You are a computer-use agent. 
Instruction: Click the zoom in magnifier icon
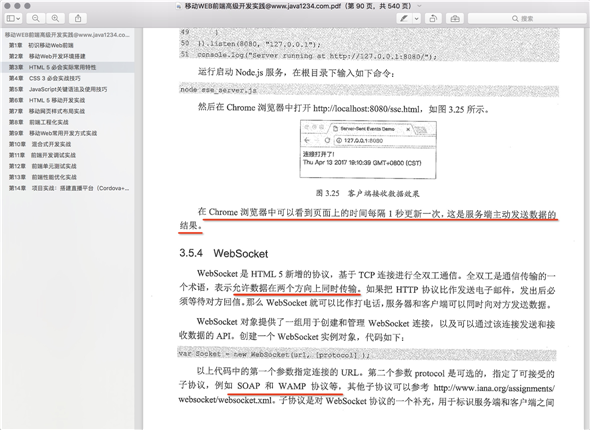(x=55, y=18)
